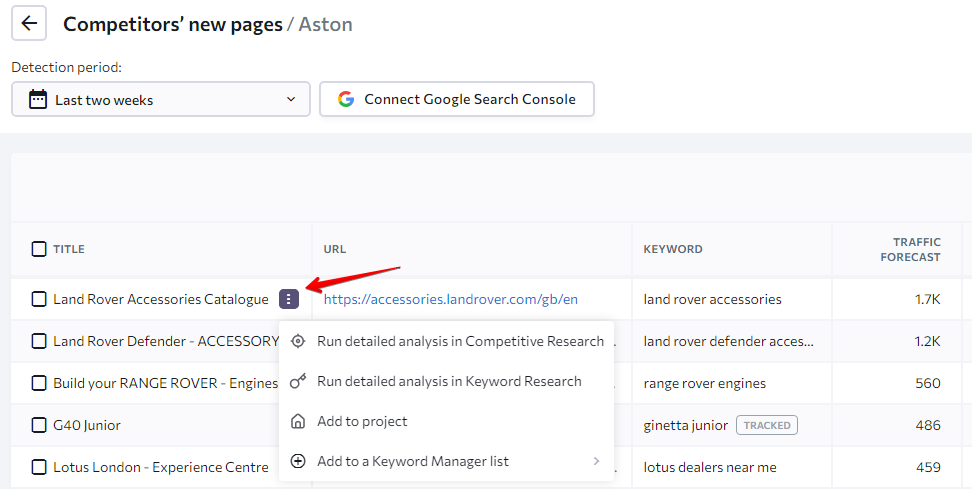The height and width of the screenshot is (489, 972).
Task: Check the Lotus London - Experience Centre row
Action: [38, 467]
